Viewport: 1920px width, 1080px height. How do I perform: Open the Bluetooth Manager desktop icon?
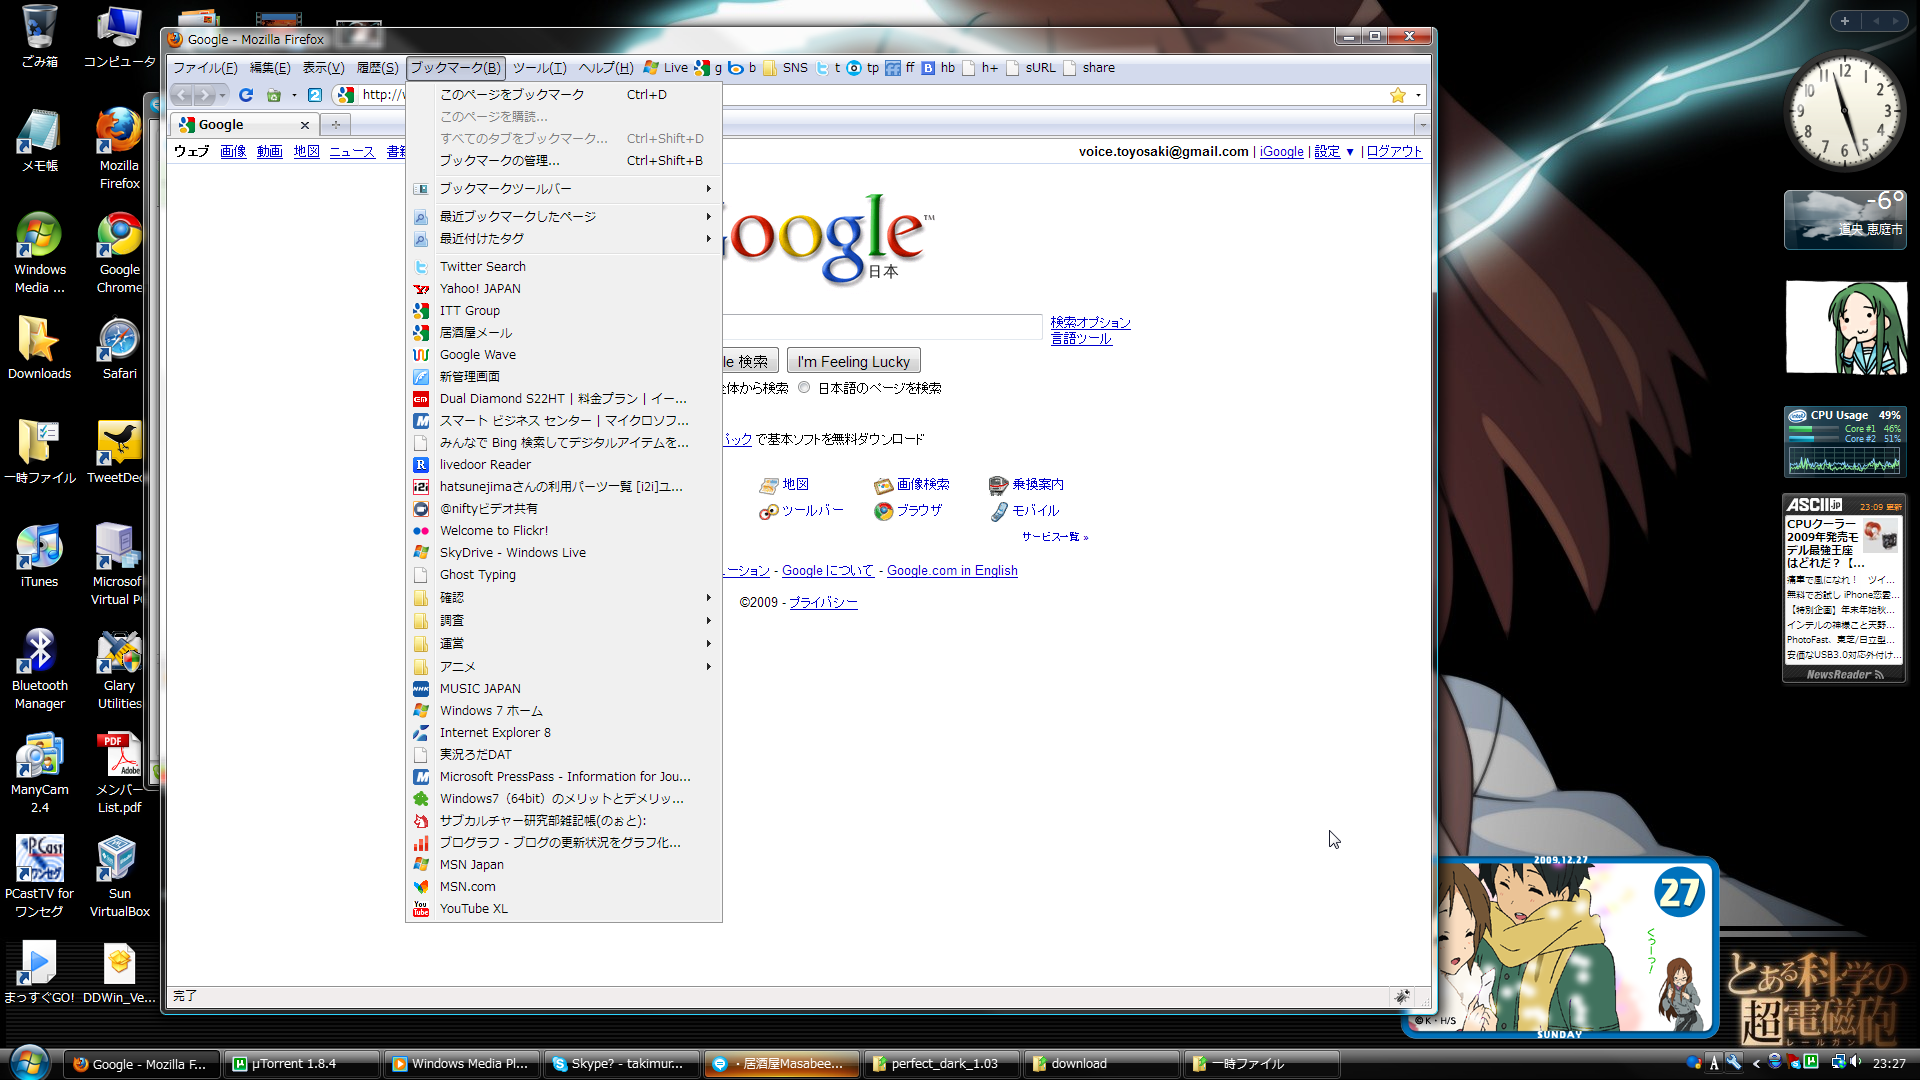(39, 669)
